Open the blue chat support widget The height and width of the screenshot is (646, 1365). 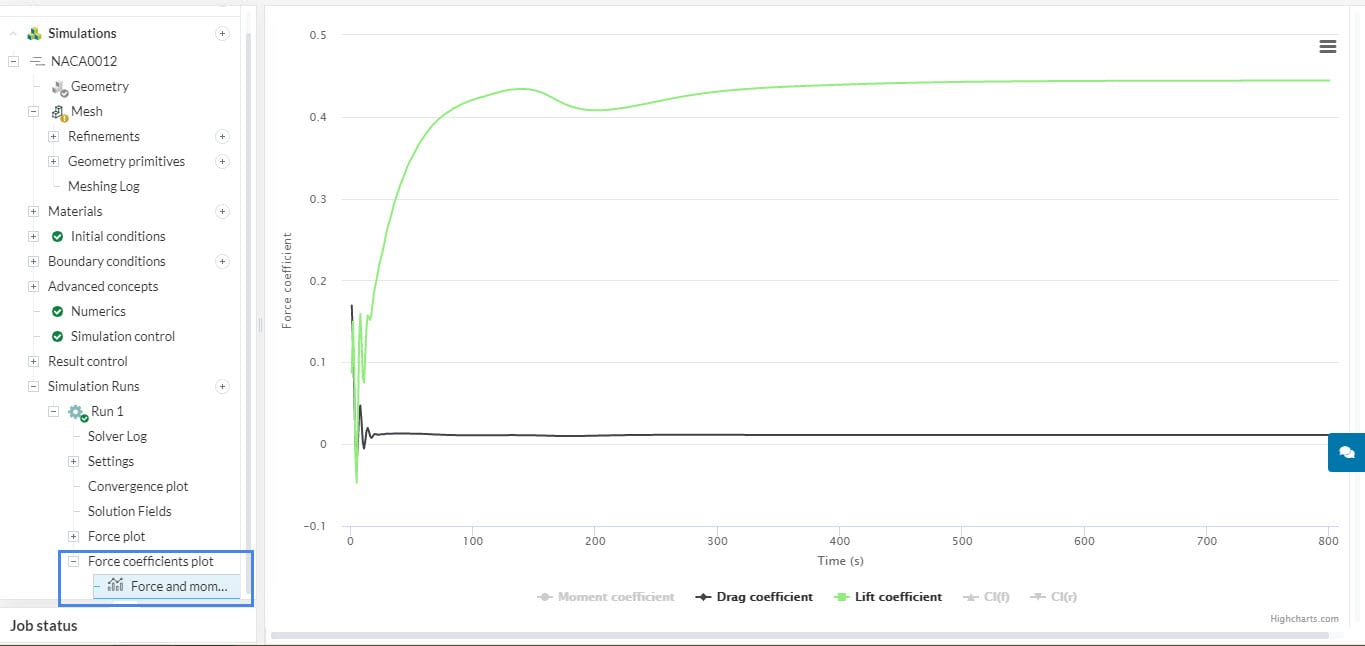point(1346,452)
